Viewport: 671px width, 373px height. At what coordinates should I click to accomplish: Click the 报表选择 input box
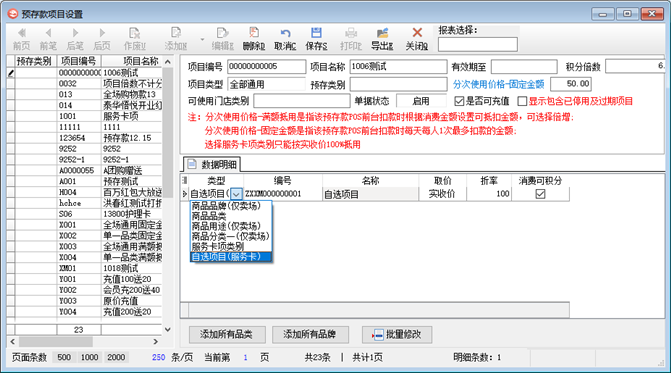(478, 44)
